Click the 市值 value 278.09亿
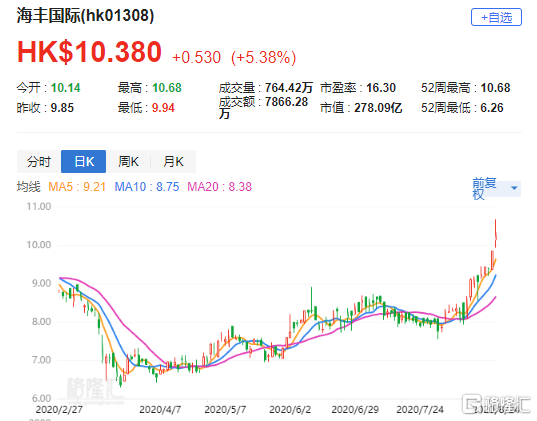Image resolution: width=537 pixels, height=421 pixels. click(x=378, y=108)
